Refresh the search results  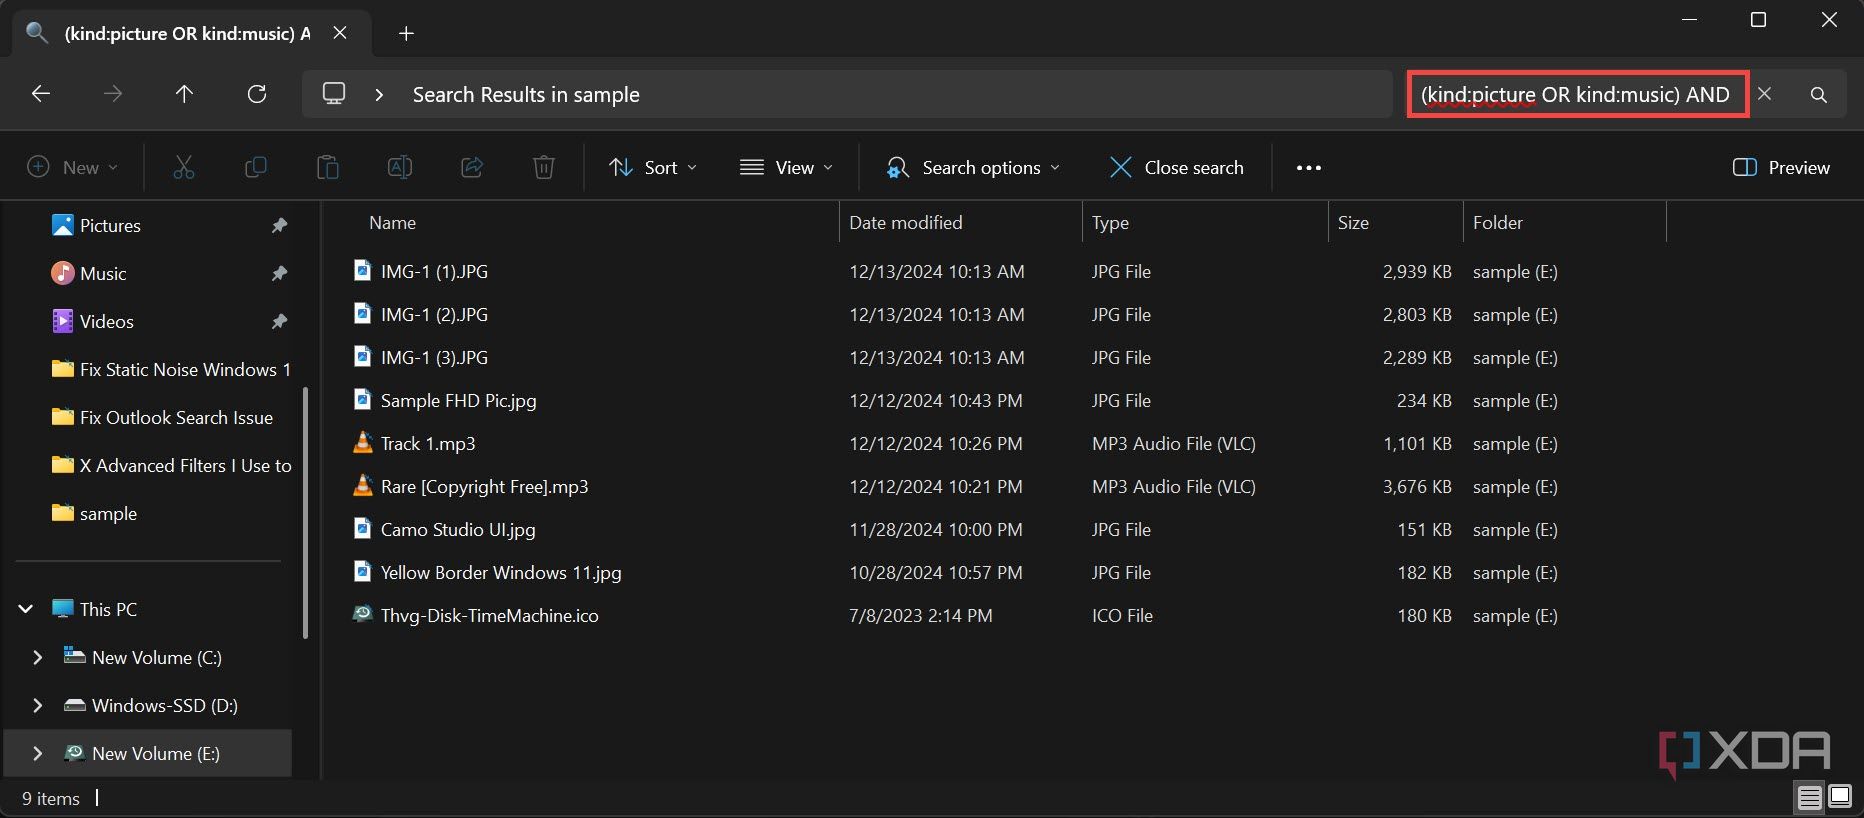(x=257, y=94)
